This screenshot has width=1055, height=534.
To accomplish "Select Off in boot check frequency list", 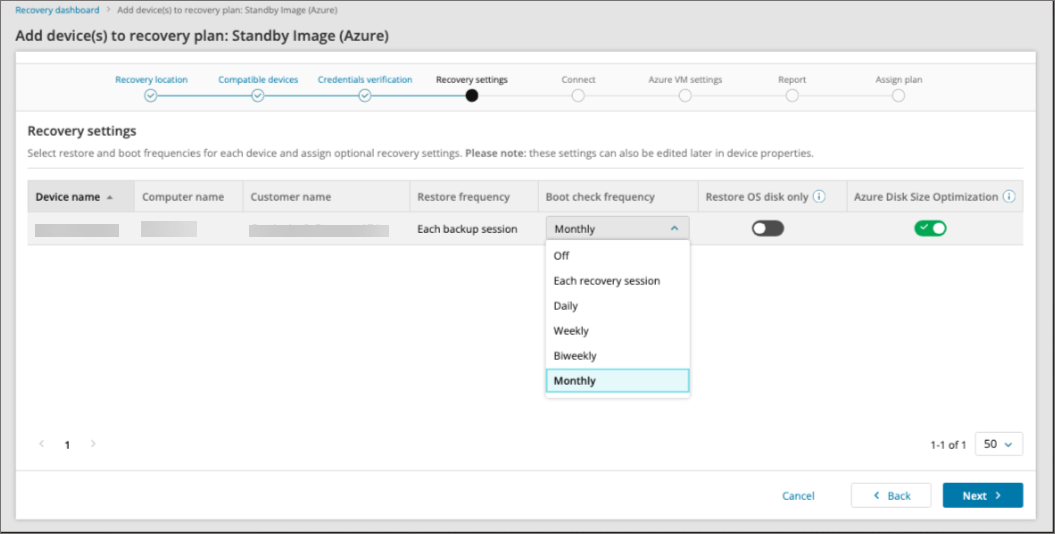I will (562, 256).
